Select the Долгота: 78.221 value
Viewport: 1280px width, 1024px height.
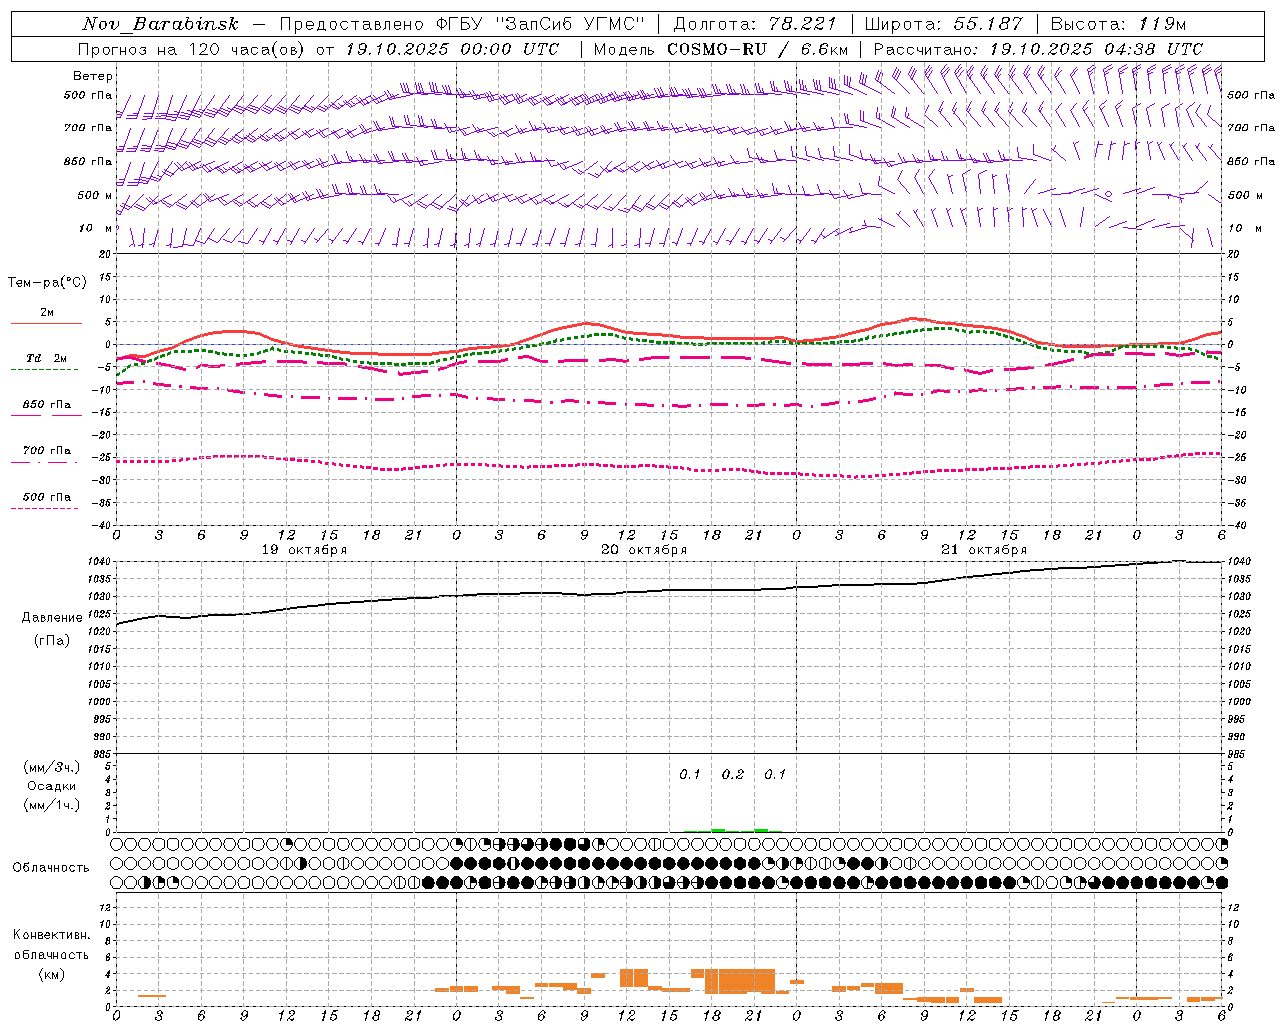coord(755,24)
